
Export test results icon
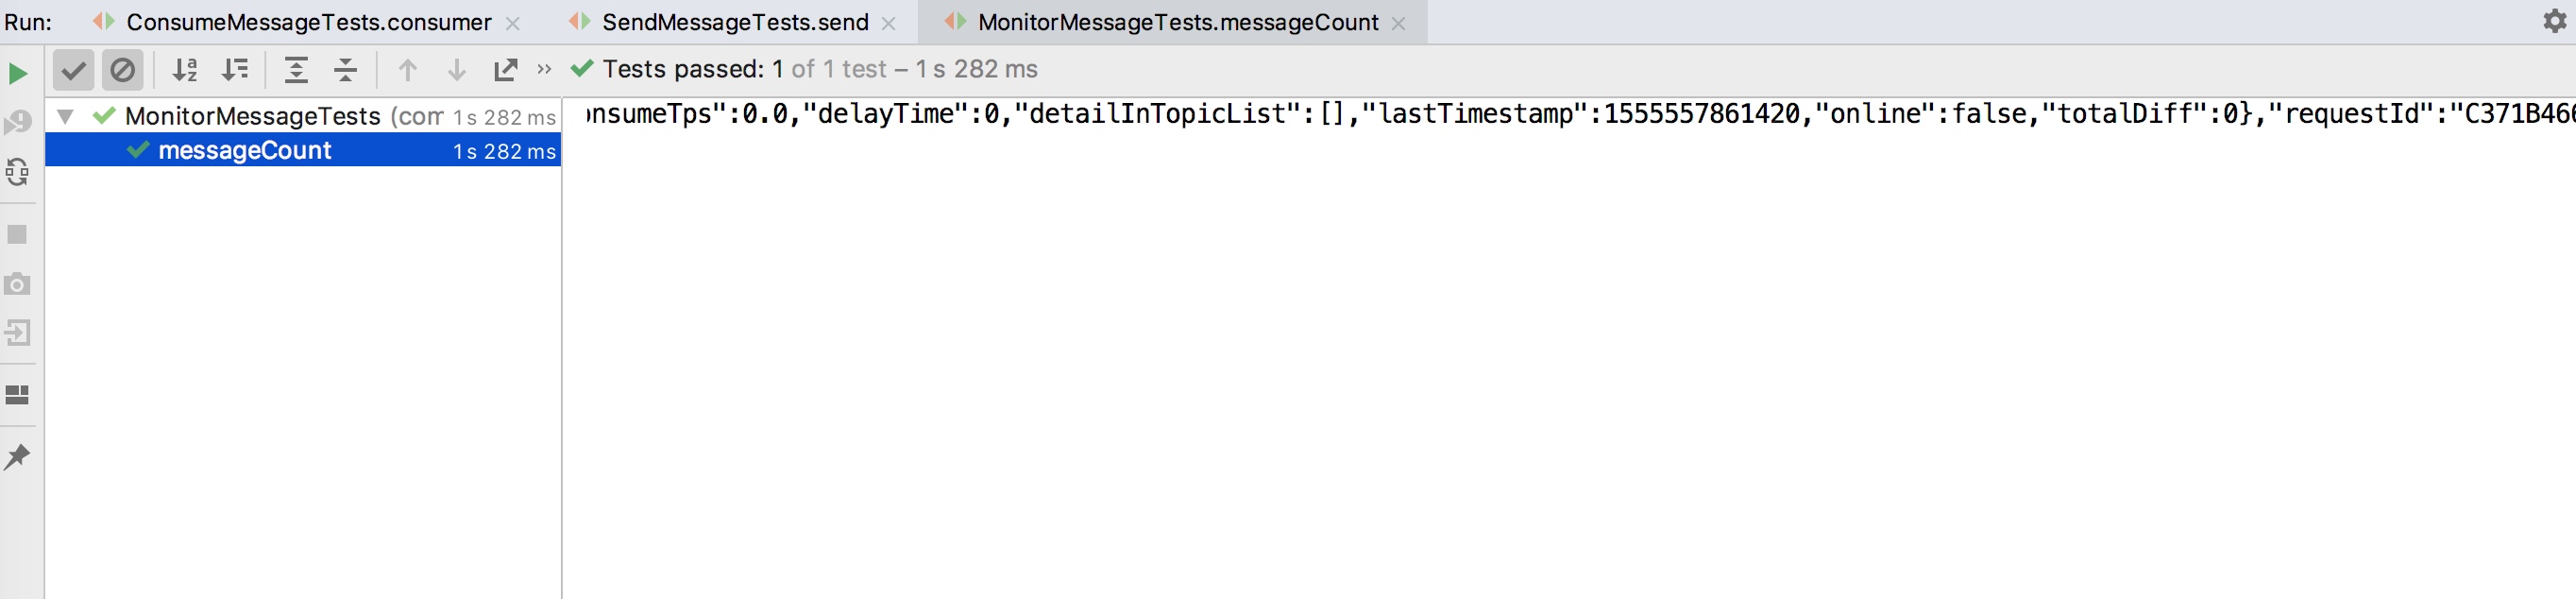coord(506,70)
